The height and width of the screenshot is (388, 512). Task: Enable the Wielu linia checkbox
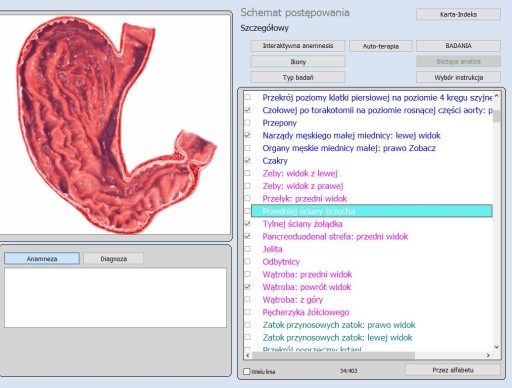pos(247,371)
